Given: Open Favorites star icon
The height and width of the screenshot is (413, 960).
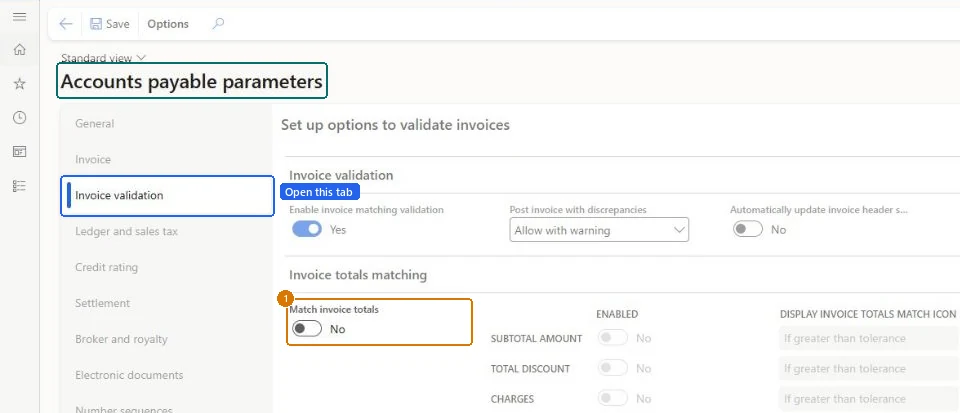Looking at the screenshot, I should pyautogui.click(x=20, y=84).
